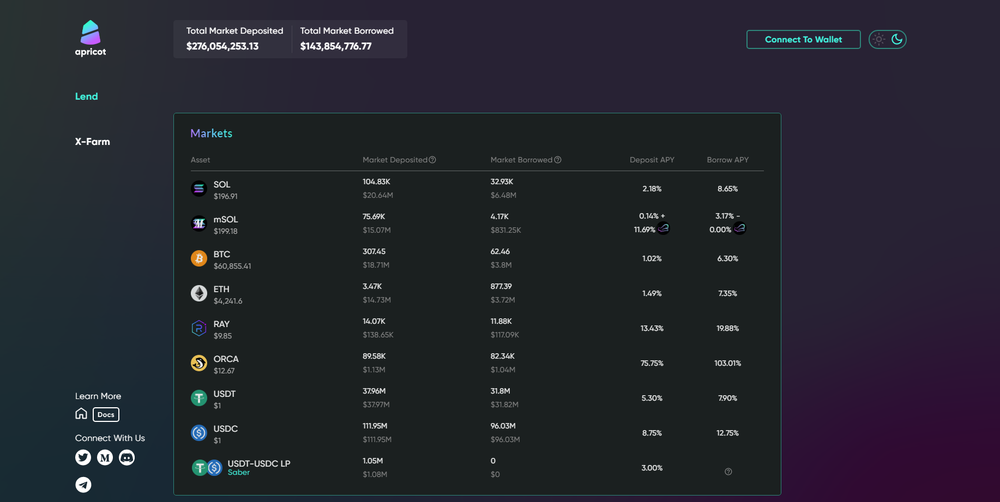Click the apricot logo
The width and height of the screenshot is (1000, 502).
coord(91,38)
